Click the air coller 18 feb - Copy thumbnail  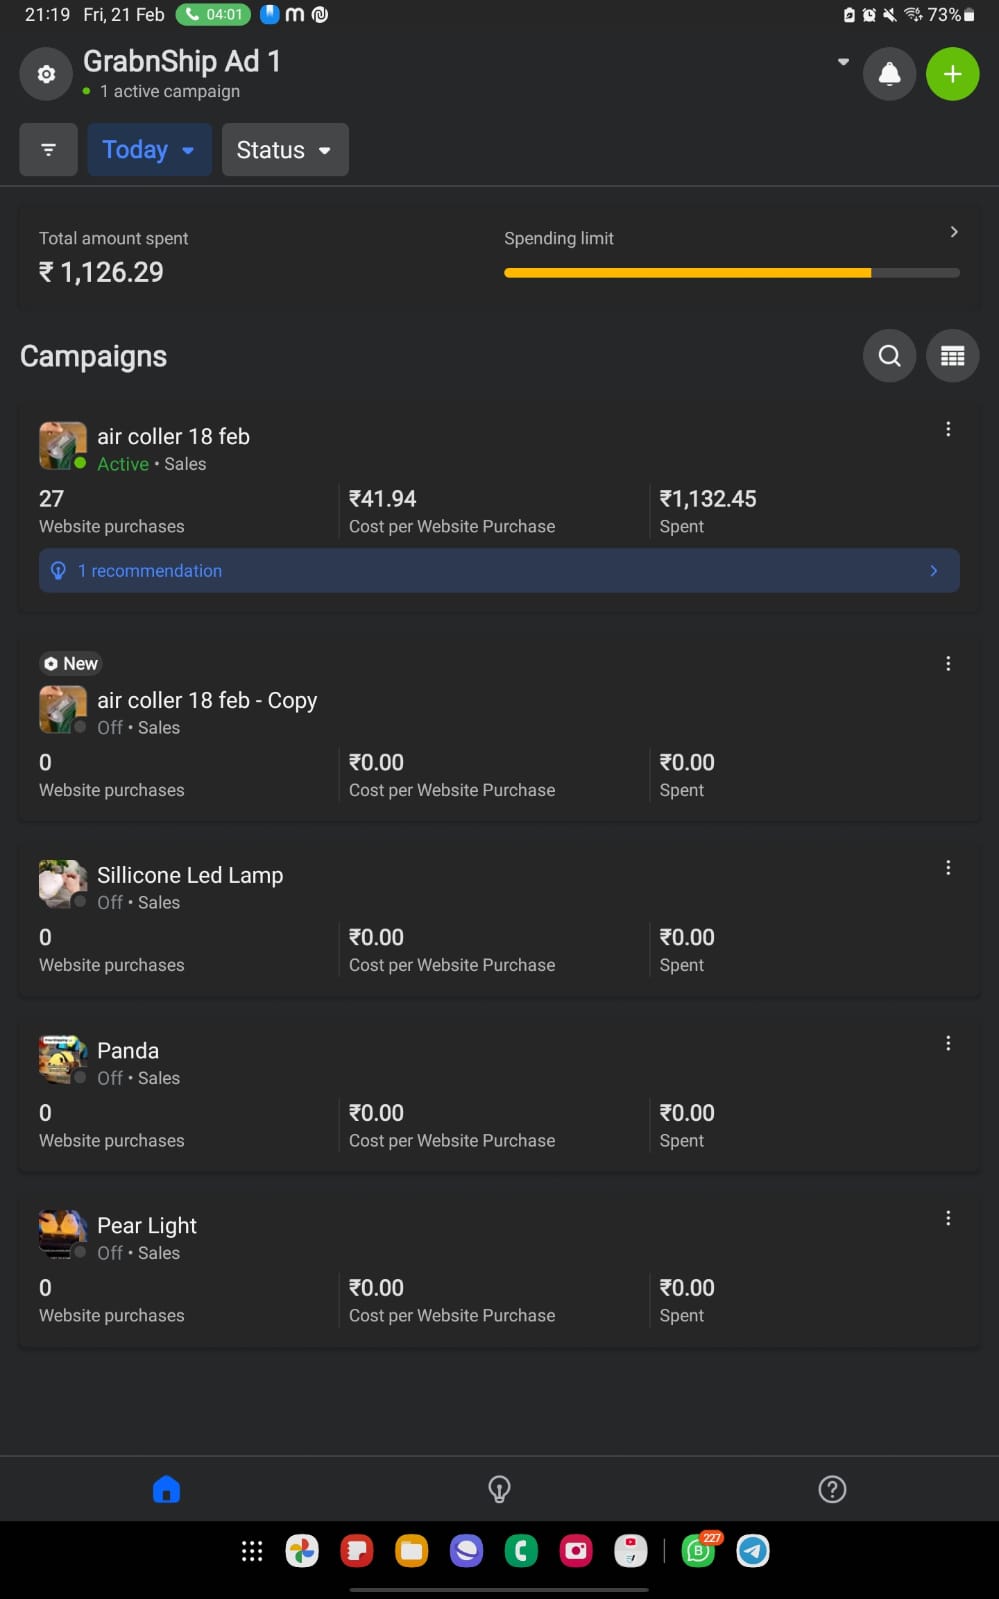[62, 709]
